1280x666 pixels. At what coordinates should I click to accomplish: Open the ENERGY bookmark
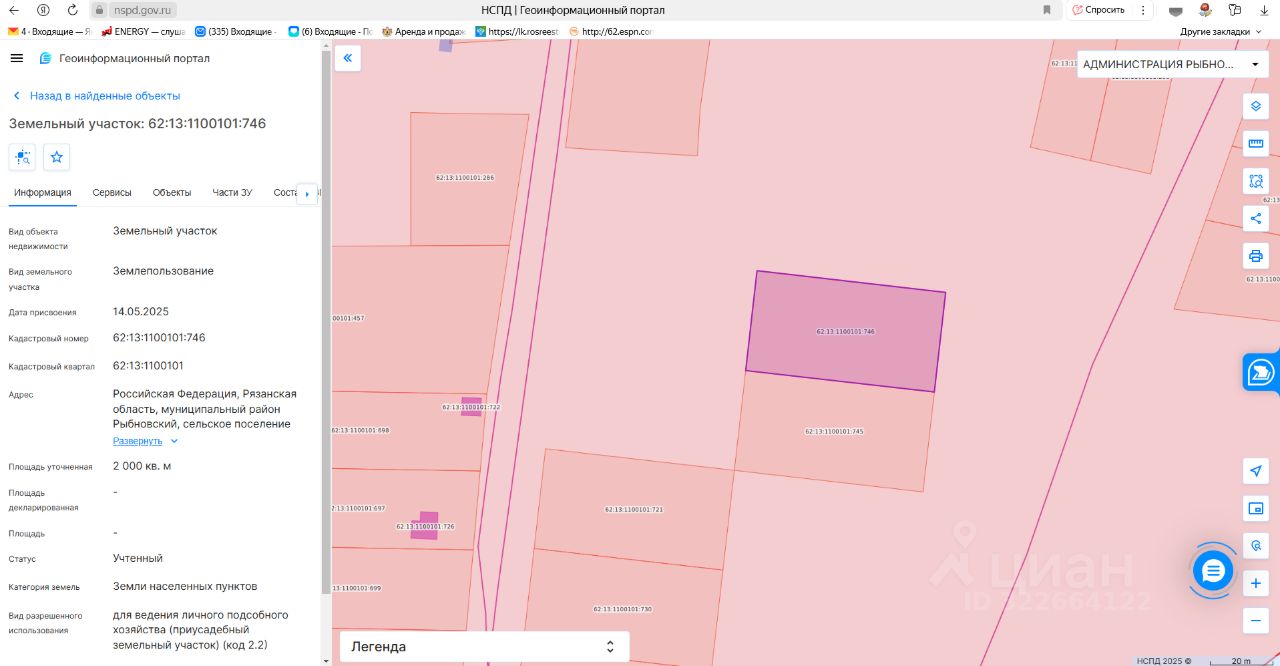(x=143, y=32)
